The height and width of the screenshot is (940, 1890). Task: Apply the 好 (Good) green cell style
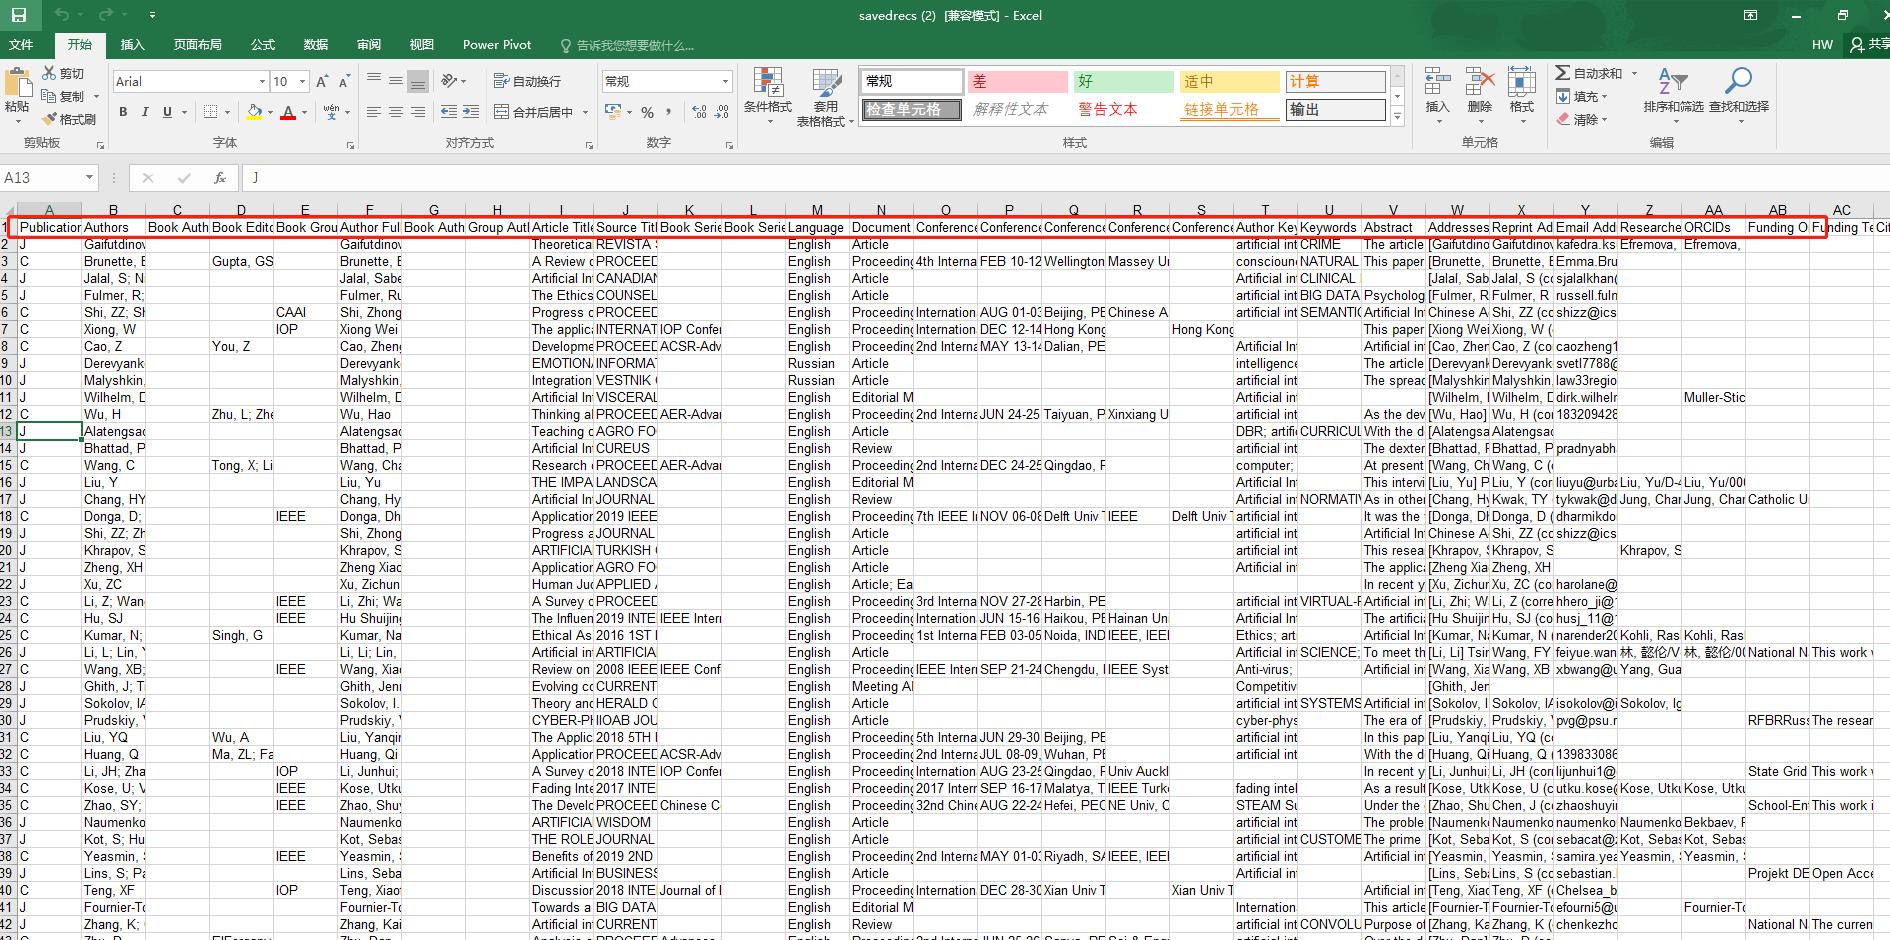(1122, 82)
